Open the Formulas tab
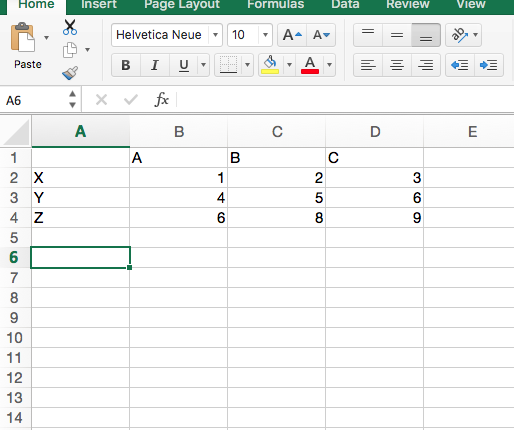 [x=276, y=4]
